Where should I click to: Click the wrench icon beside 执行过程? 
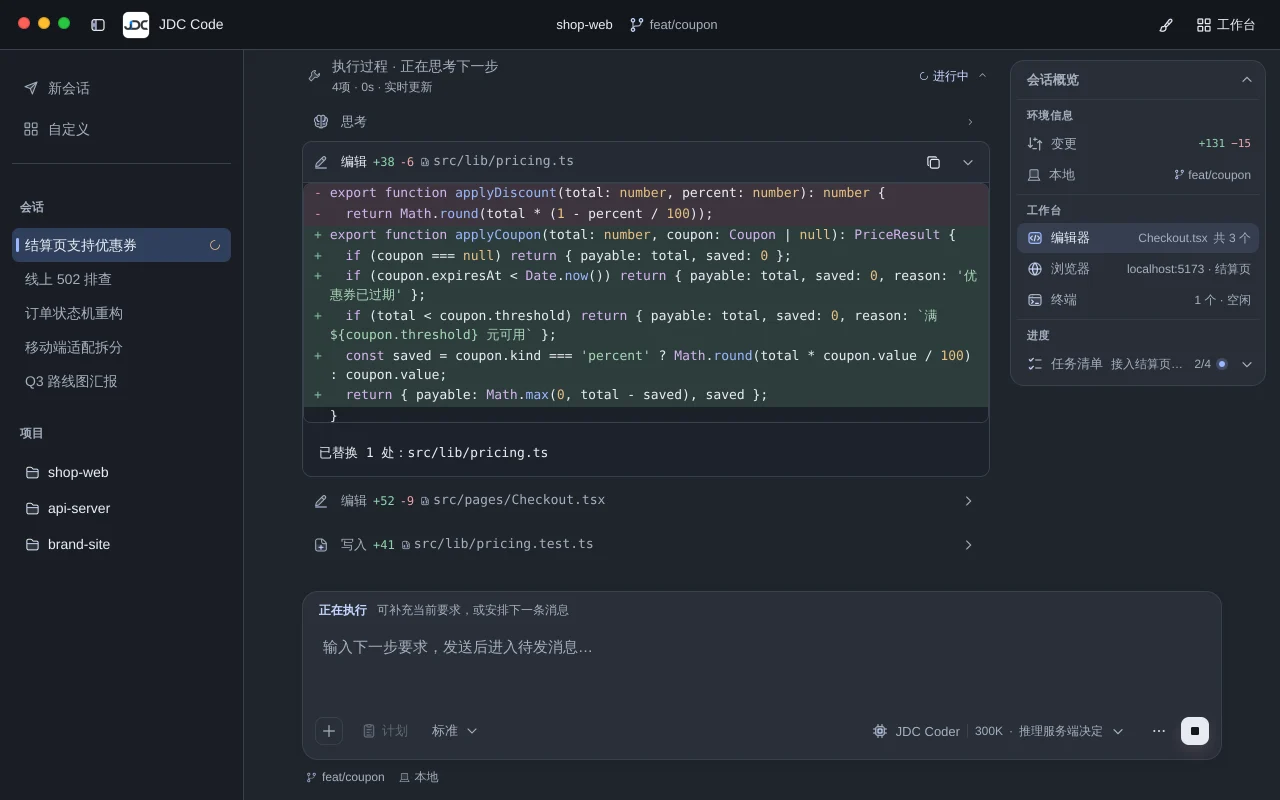tap(314, 76)
